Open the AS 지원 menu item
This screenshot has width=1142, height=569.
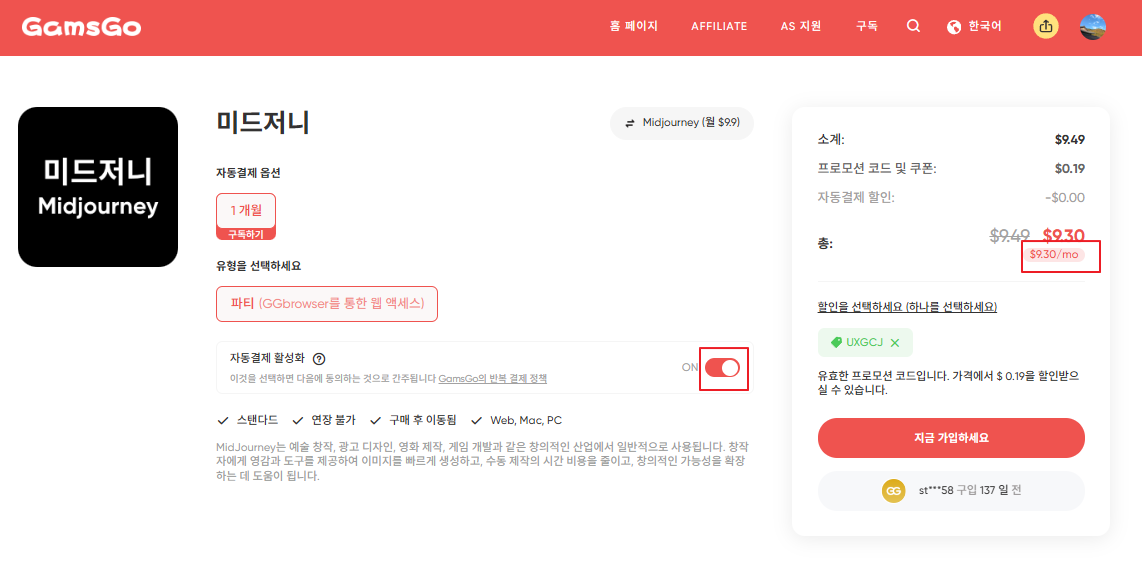click(x=801, y=26)
